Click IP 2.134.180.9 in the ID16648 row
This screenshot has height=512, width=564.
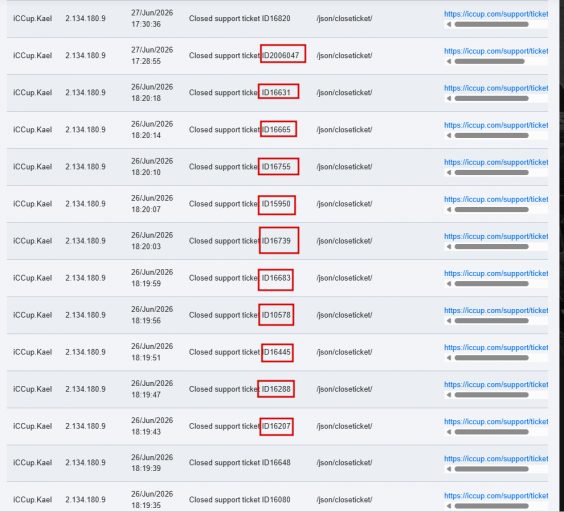85,462
